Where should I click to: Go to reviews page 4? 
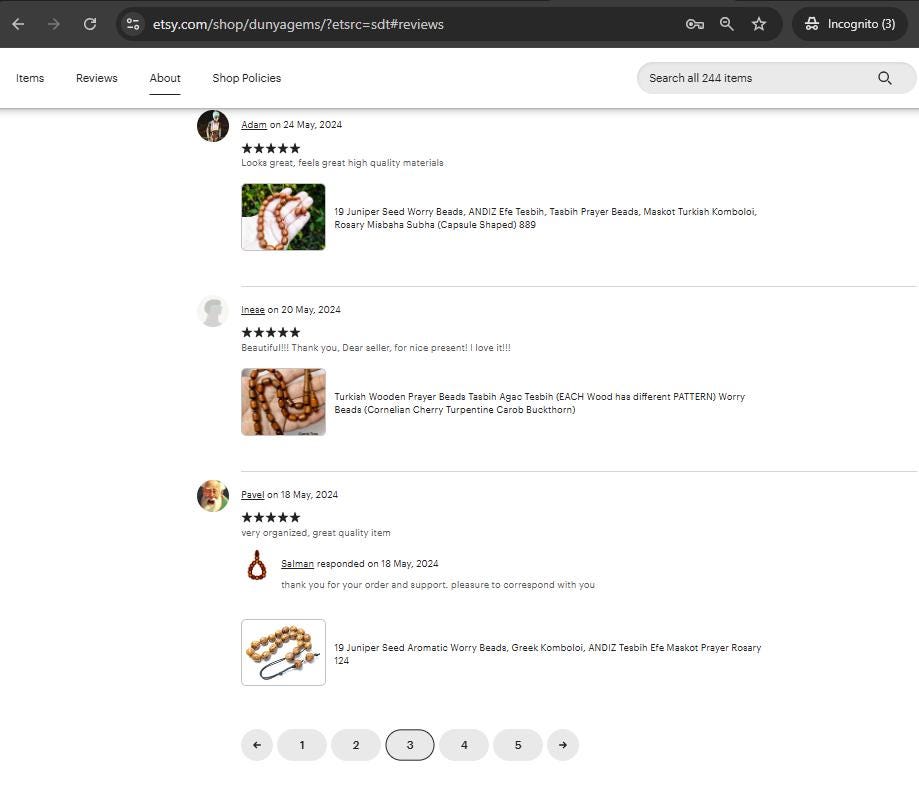click(464, 745)
